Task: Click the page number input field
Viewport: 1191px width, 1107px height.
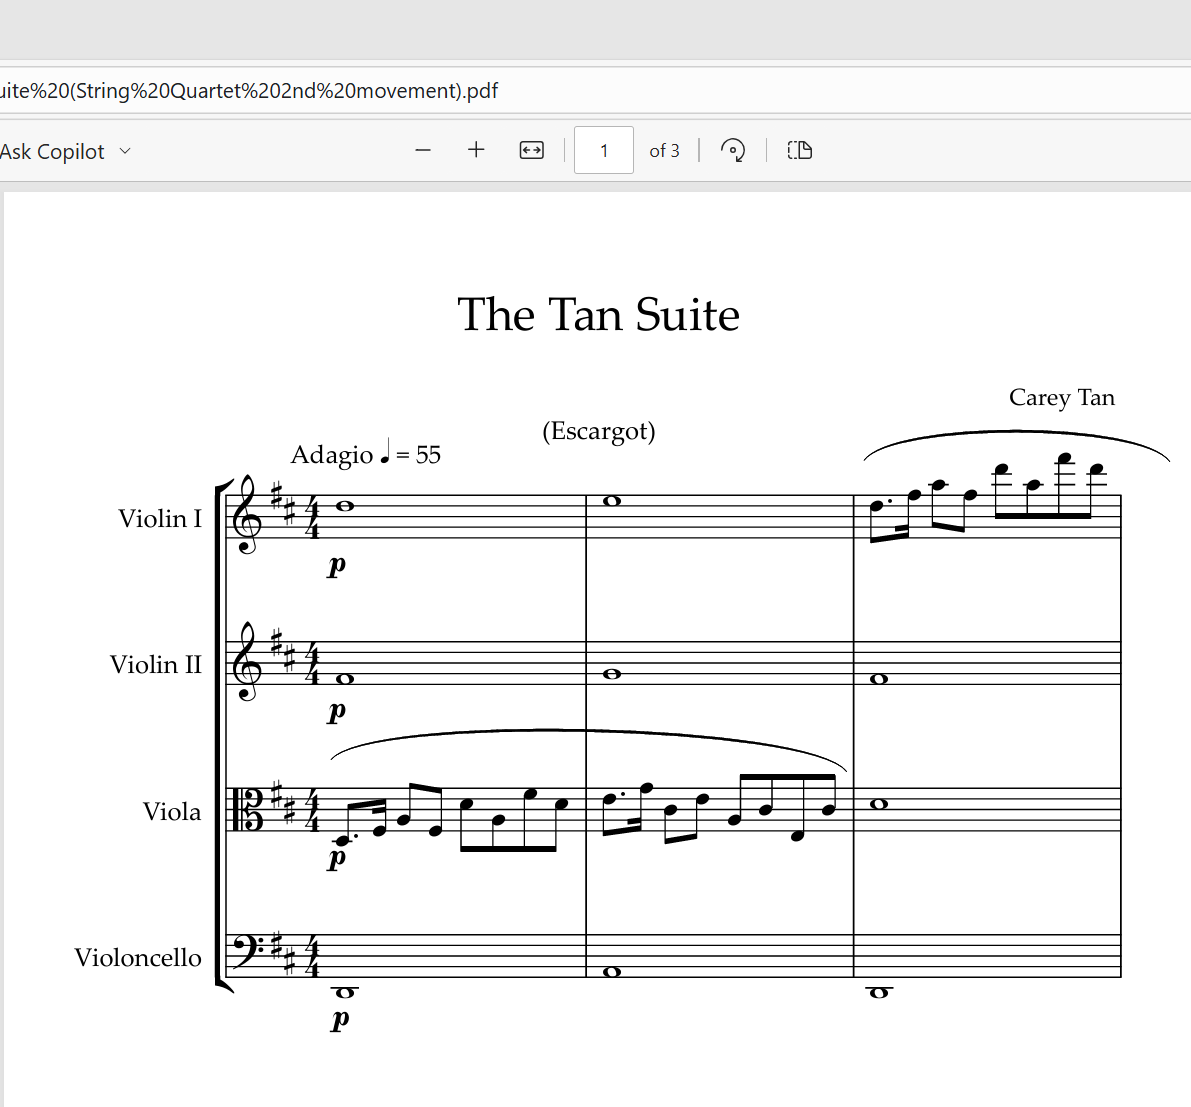Action: coord(604,150)
